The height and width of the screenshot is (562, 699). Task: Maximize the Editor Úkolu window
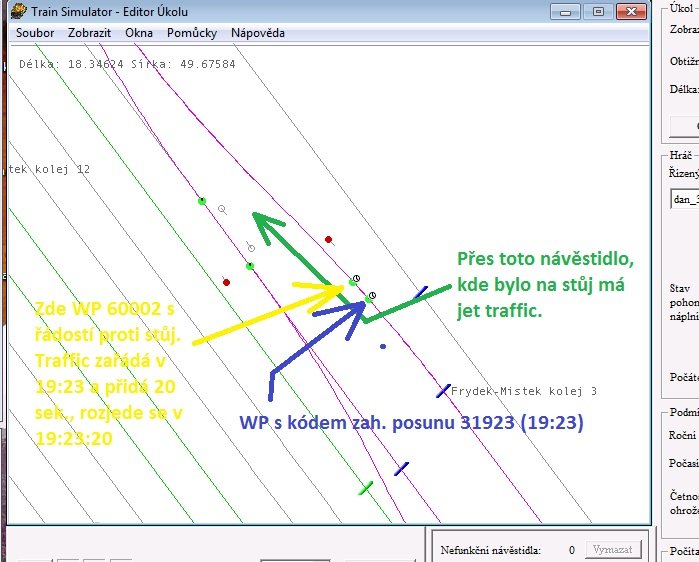pos(598,11)
